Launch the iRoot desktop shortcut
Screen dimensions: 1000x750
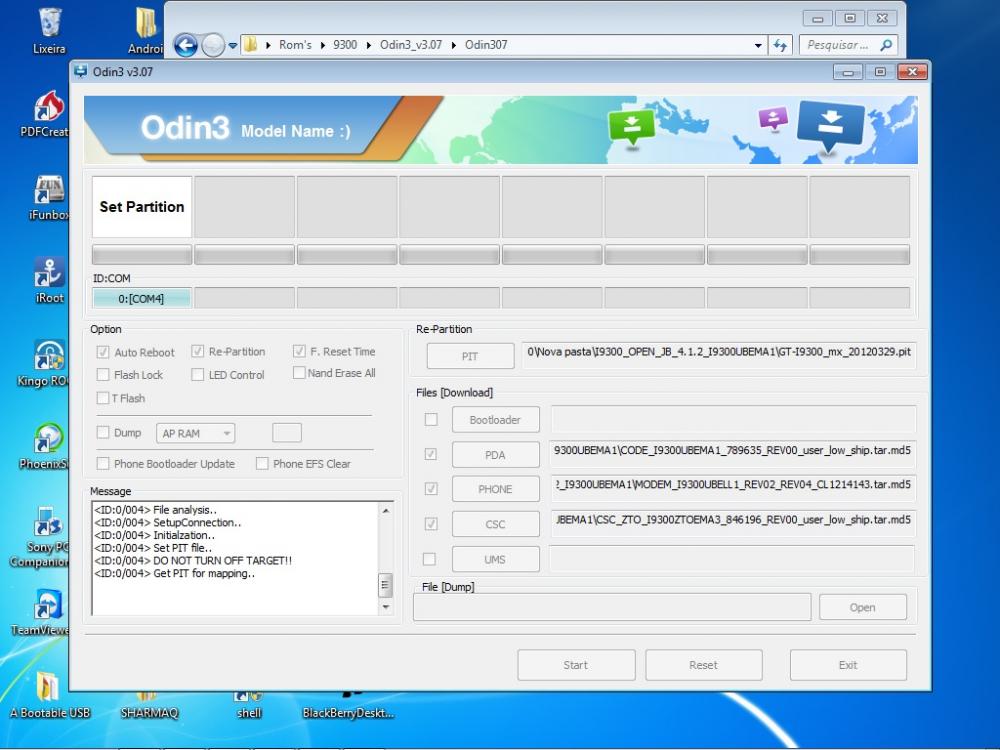pyautogui.click(x=49, y=279)
